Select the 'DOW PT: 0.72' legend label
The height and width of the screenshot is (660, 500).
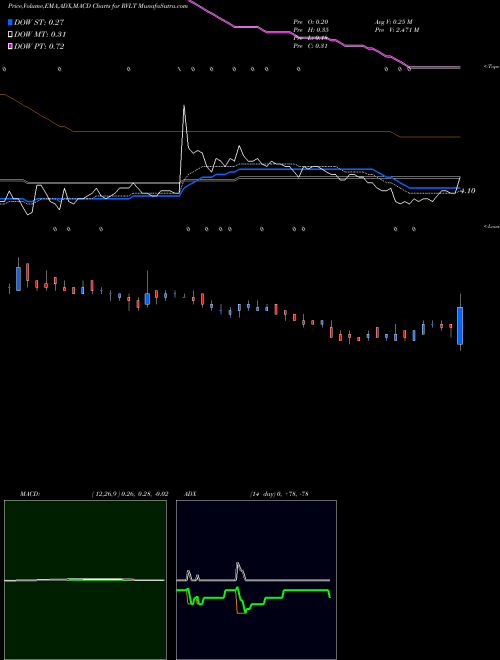click(x=39, y=47)
